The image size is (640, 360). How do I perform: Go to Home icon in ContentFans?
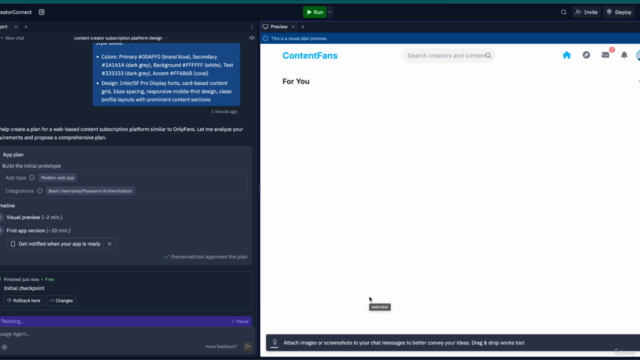(567, 55)
